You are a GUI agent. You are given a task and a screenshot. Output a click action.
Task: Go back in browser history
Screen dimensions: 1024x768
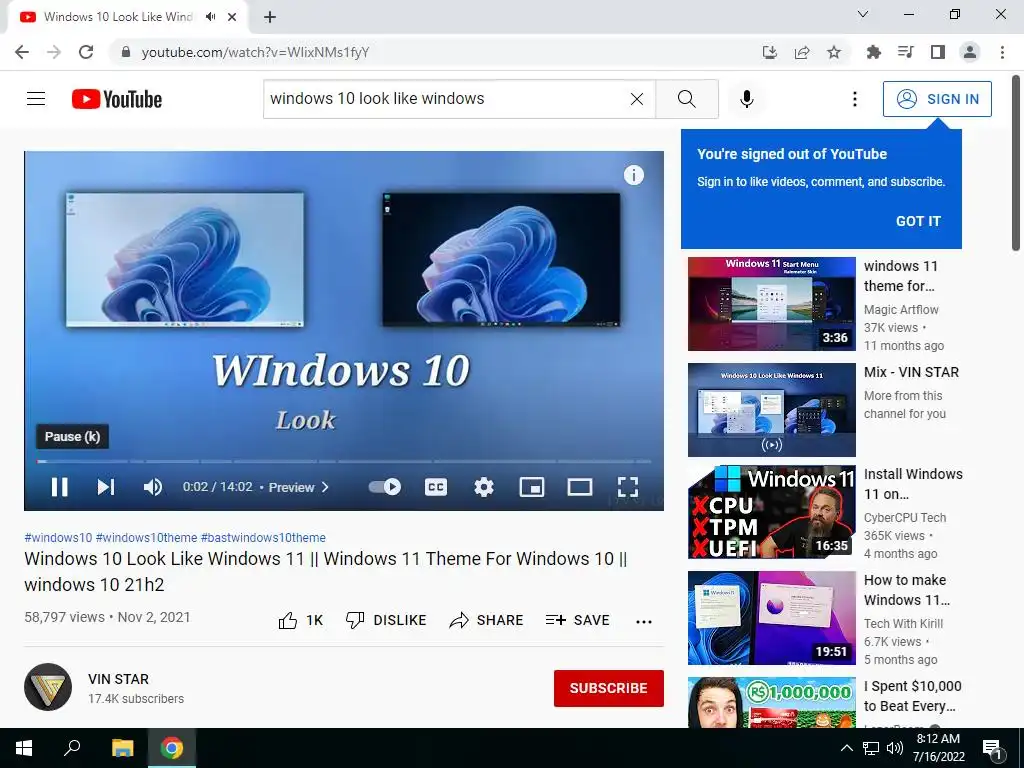(22, 52)
